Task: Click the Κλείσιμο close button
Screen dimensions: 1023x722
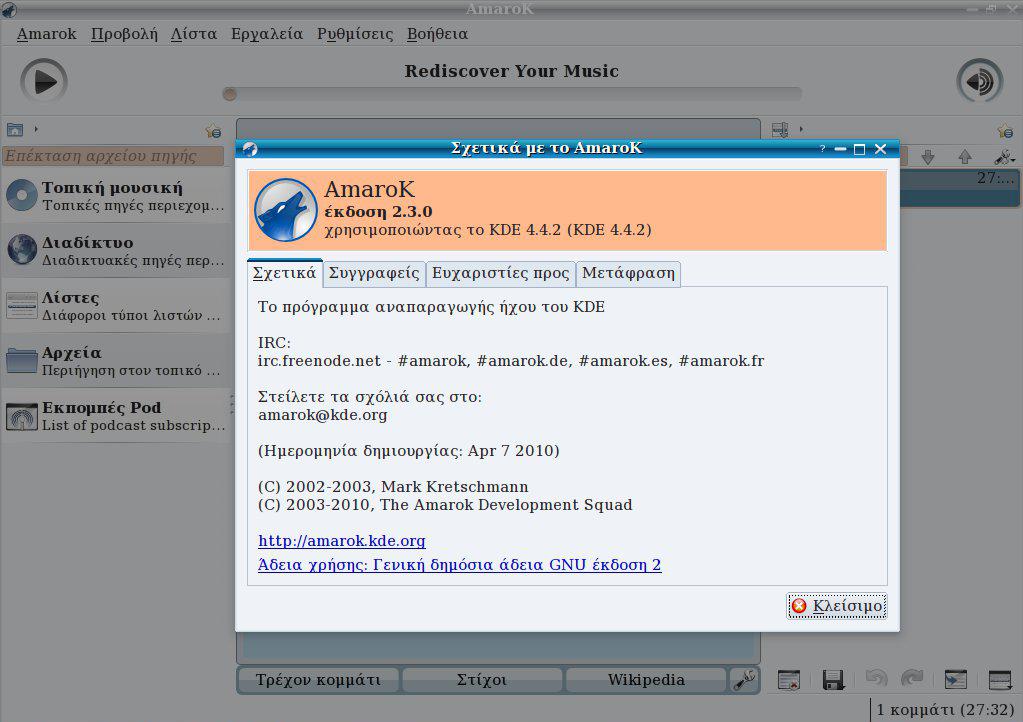Action: (836, 606)
